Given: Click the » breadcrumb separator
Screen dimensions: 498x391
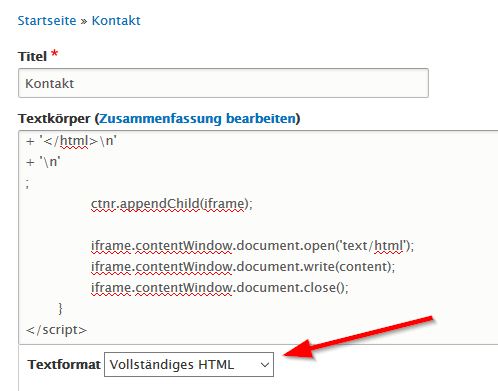Looking at the screenshot, I should coord(84,21).
